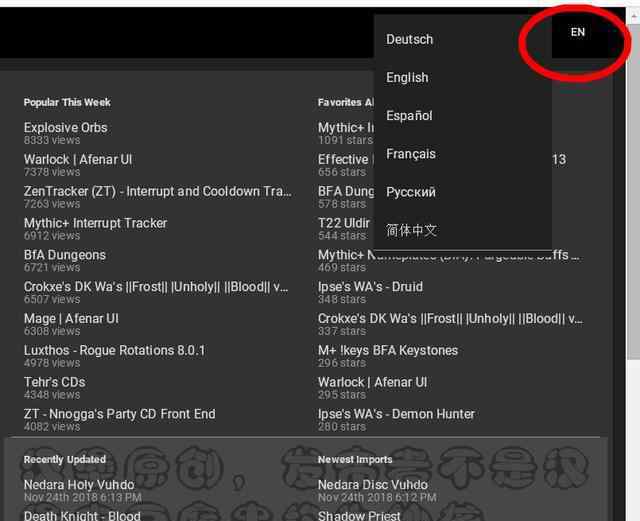The image size is (640, 521).
Task: Open Ipse's WA's - Druid link
Action: (370, 287)
